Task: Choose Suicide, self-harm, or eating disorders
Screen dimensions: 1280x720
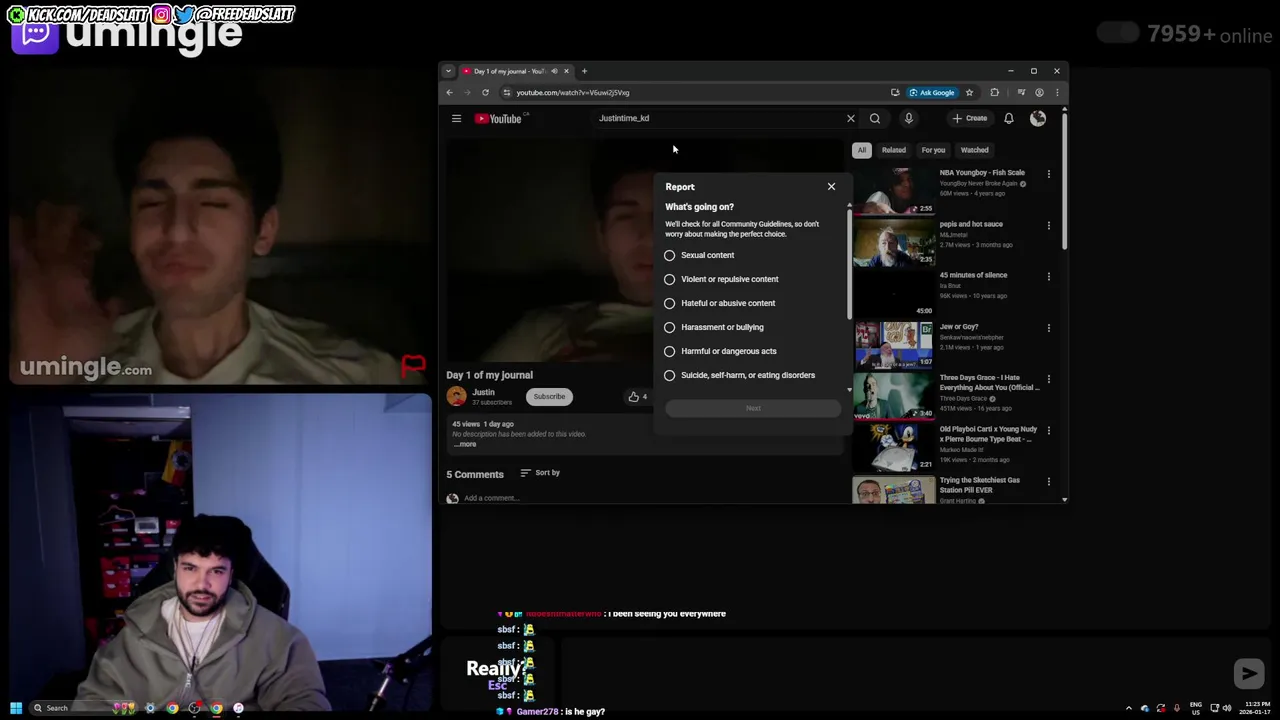Action: (669, 375)
